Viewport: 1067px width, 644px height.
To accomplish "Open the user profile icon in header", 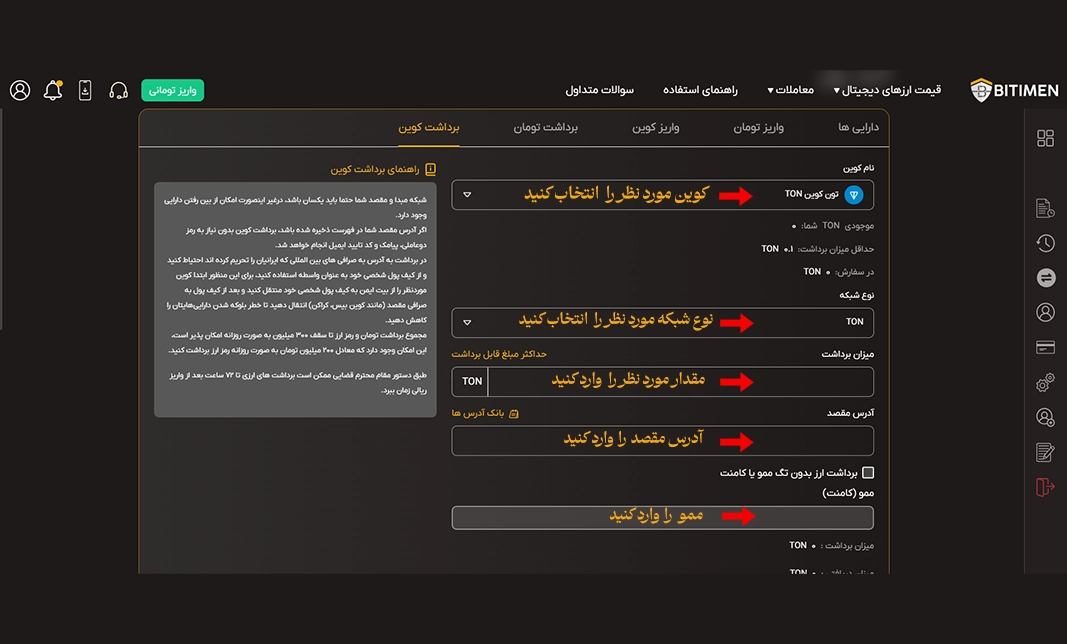I will pos(20,90).
